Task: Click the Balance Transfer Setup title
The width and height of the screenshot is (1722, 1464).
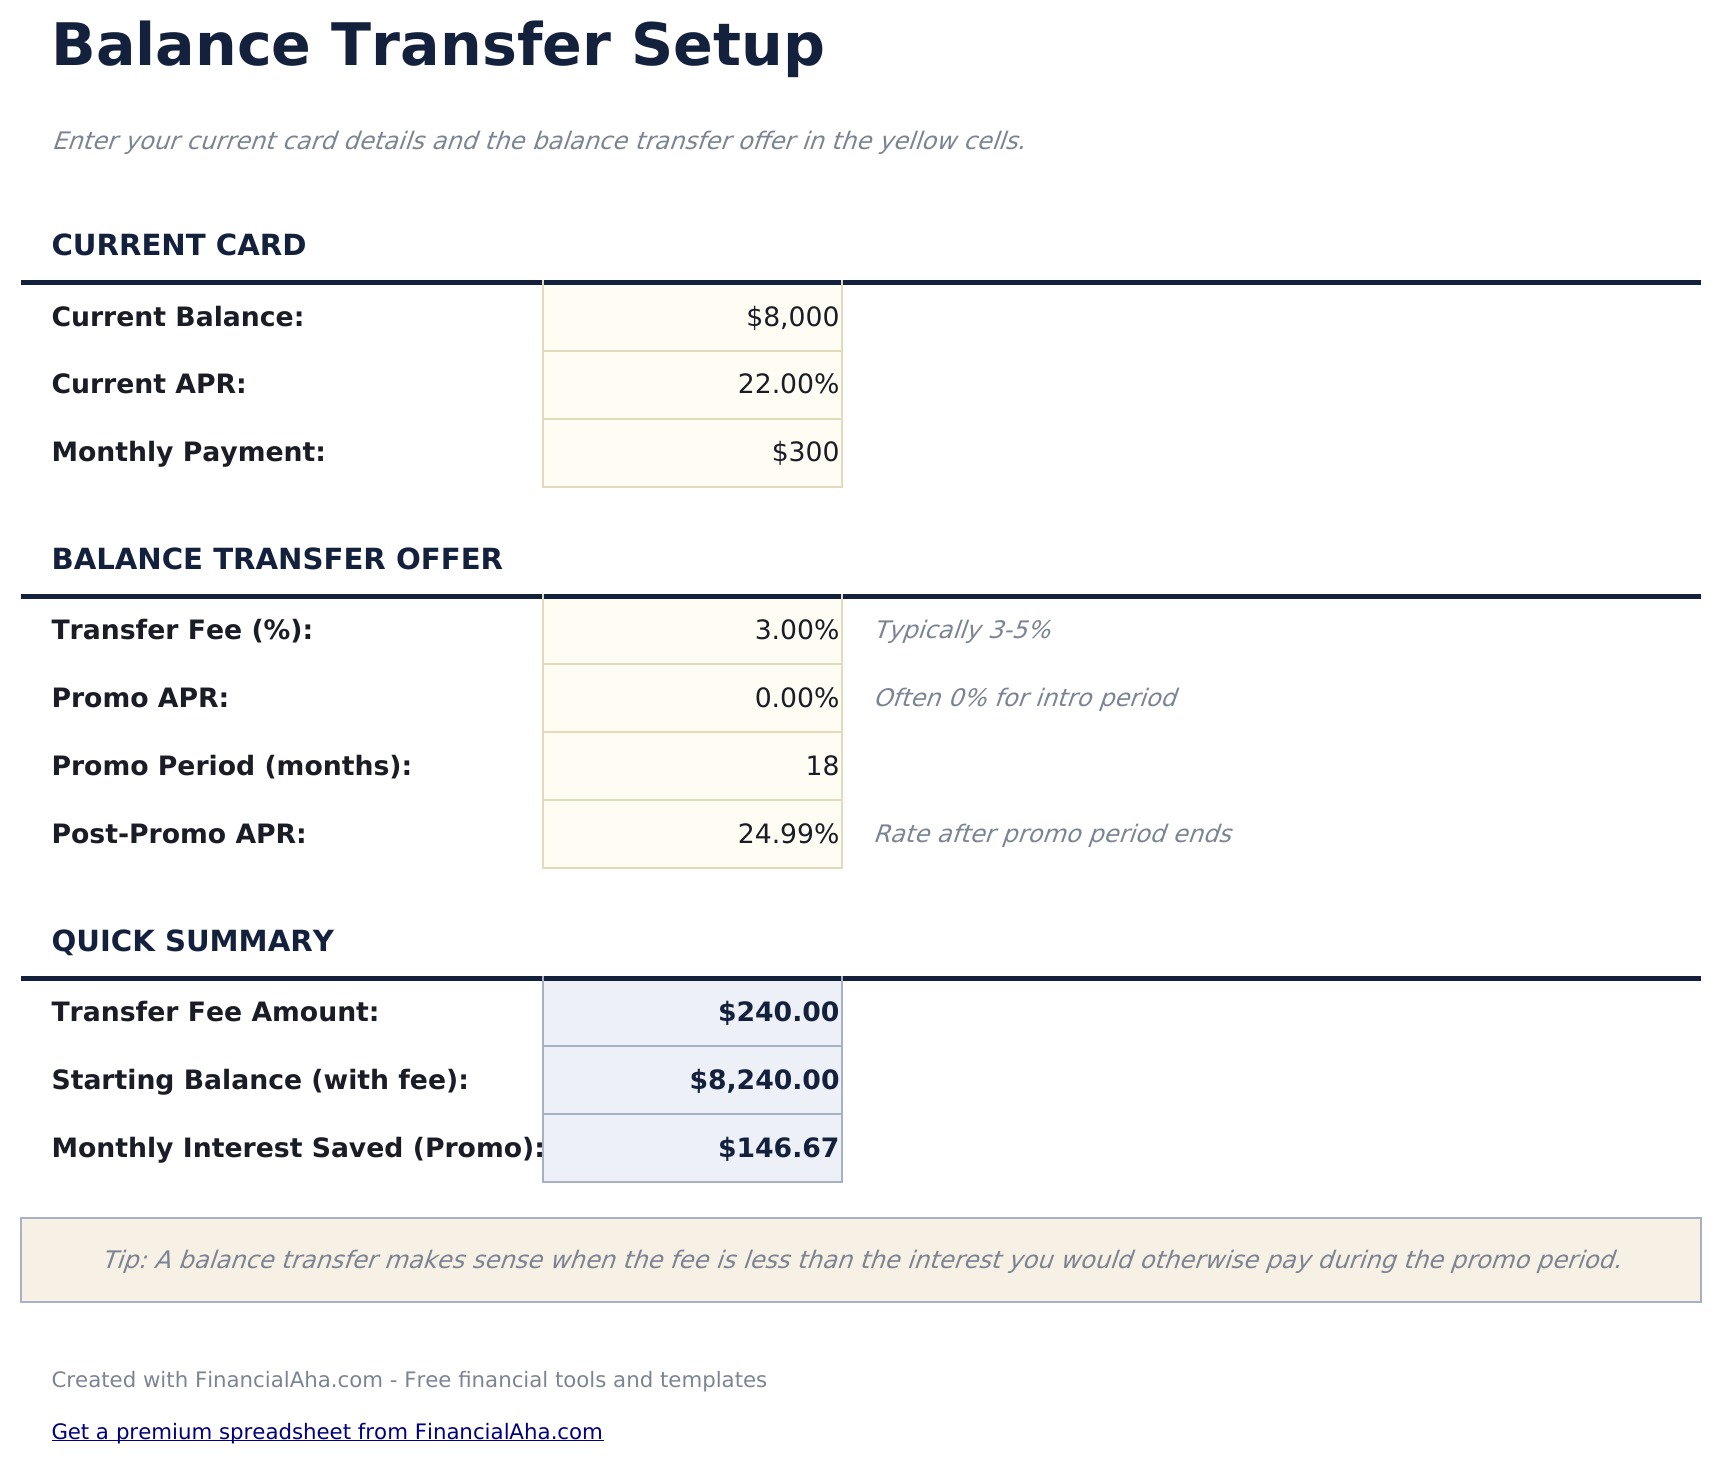Action: point(438,46)
